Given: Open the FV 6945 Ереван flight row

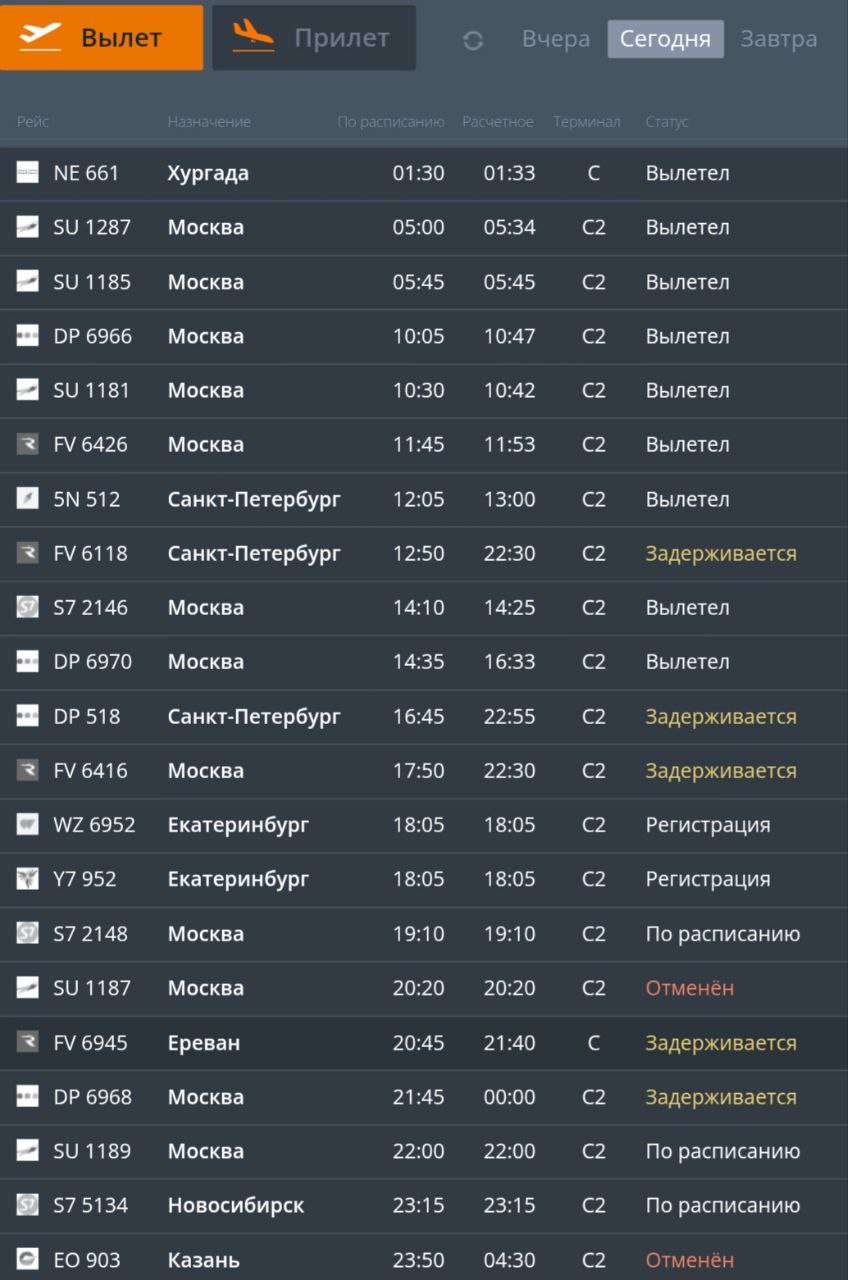Looking at the screenshot, I should [424, 1043].
